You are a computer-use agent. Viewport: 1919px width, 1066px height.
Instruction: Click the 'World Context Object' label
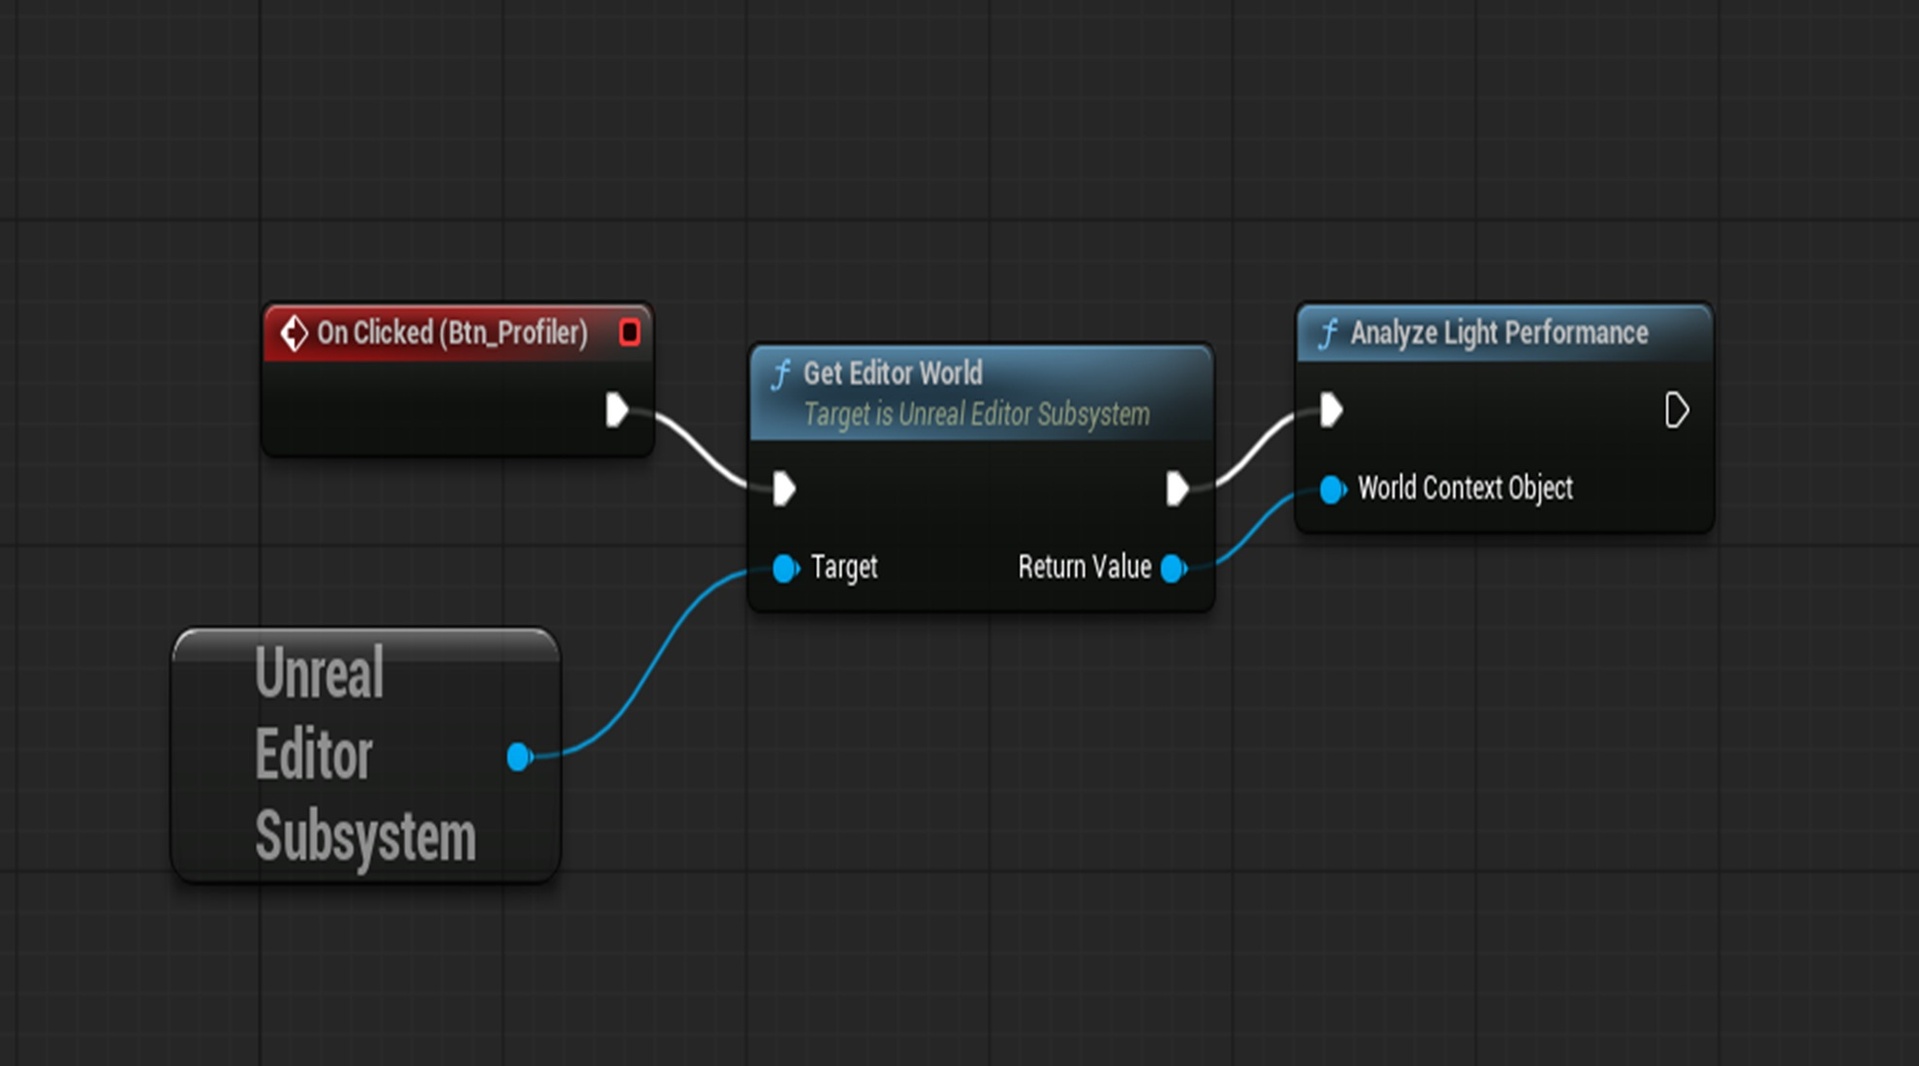1465,488
